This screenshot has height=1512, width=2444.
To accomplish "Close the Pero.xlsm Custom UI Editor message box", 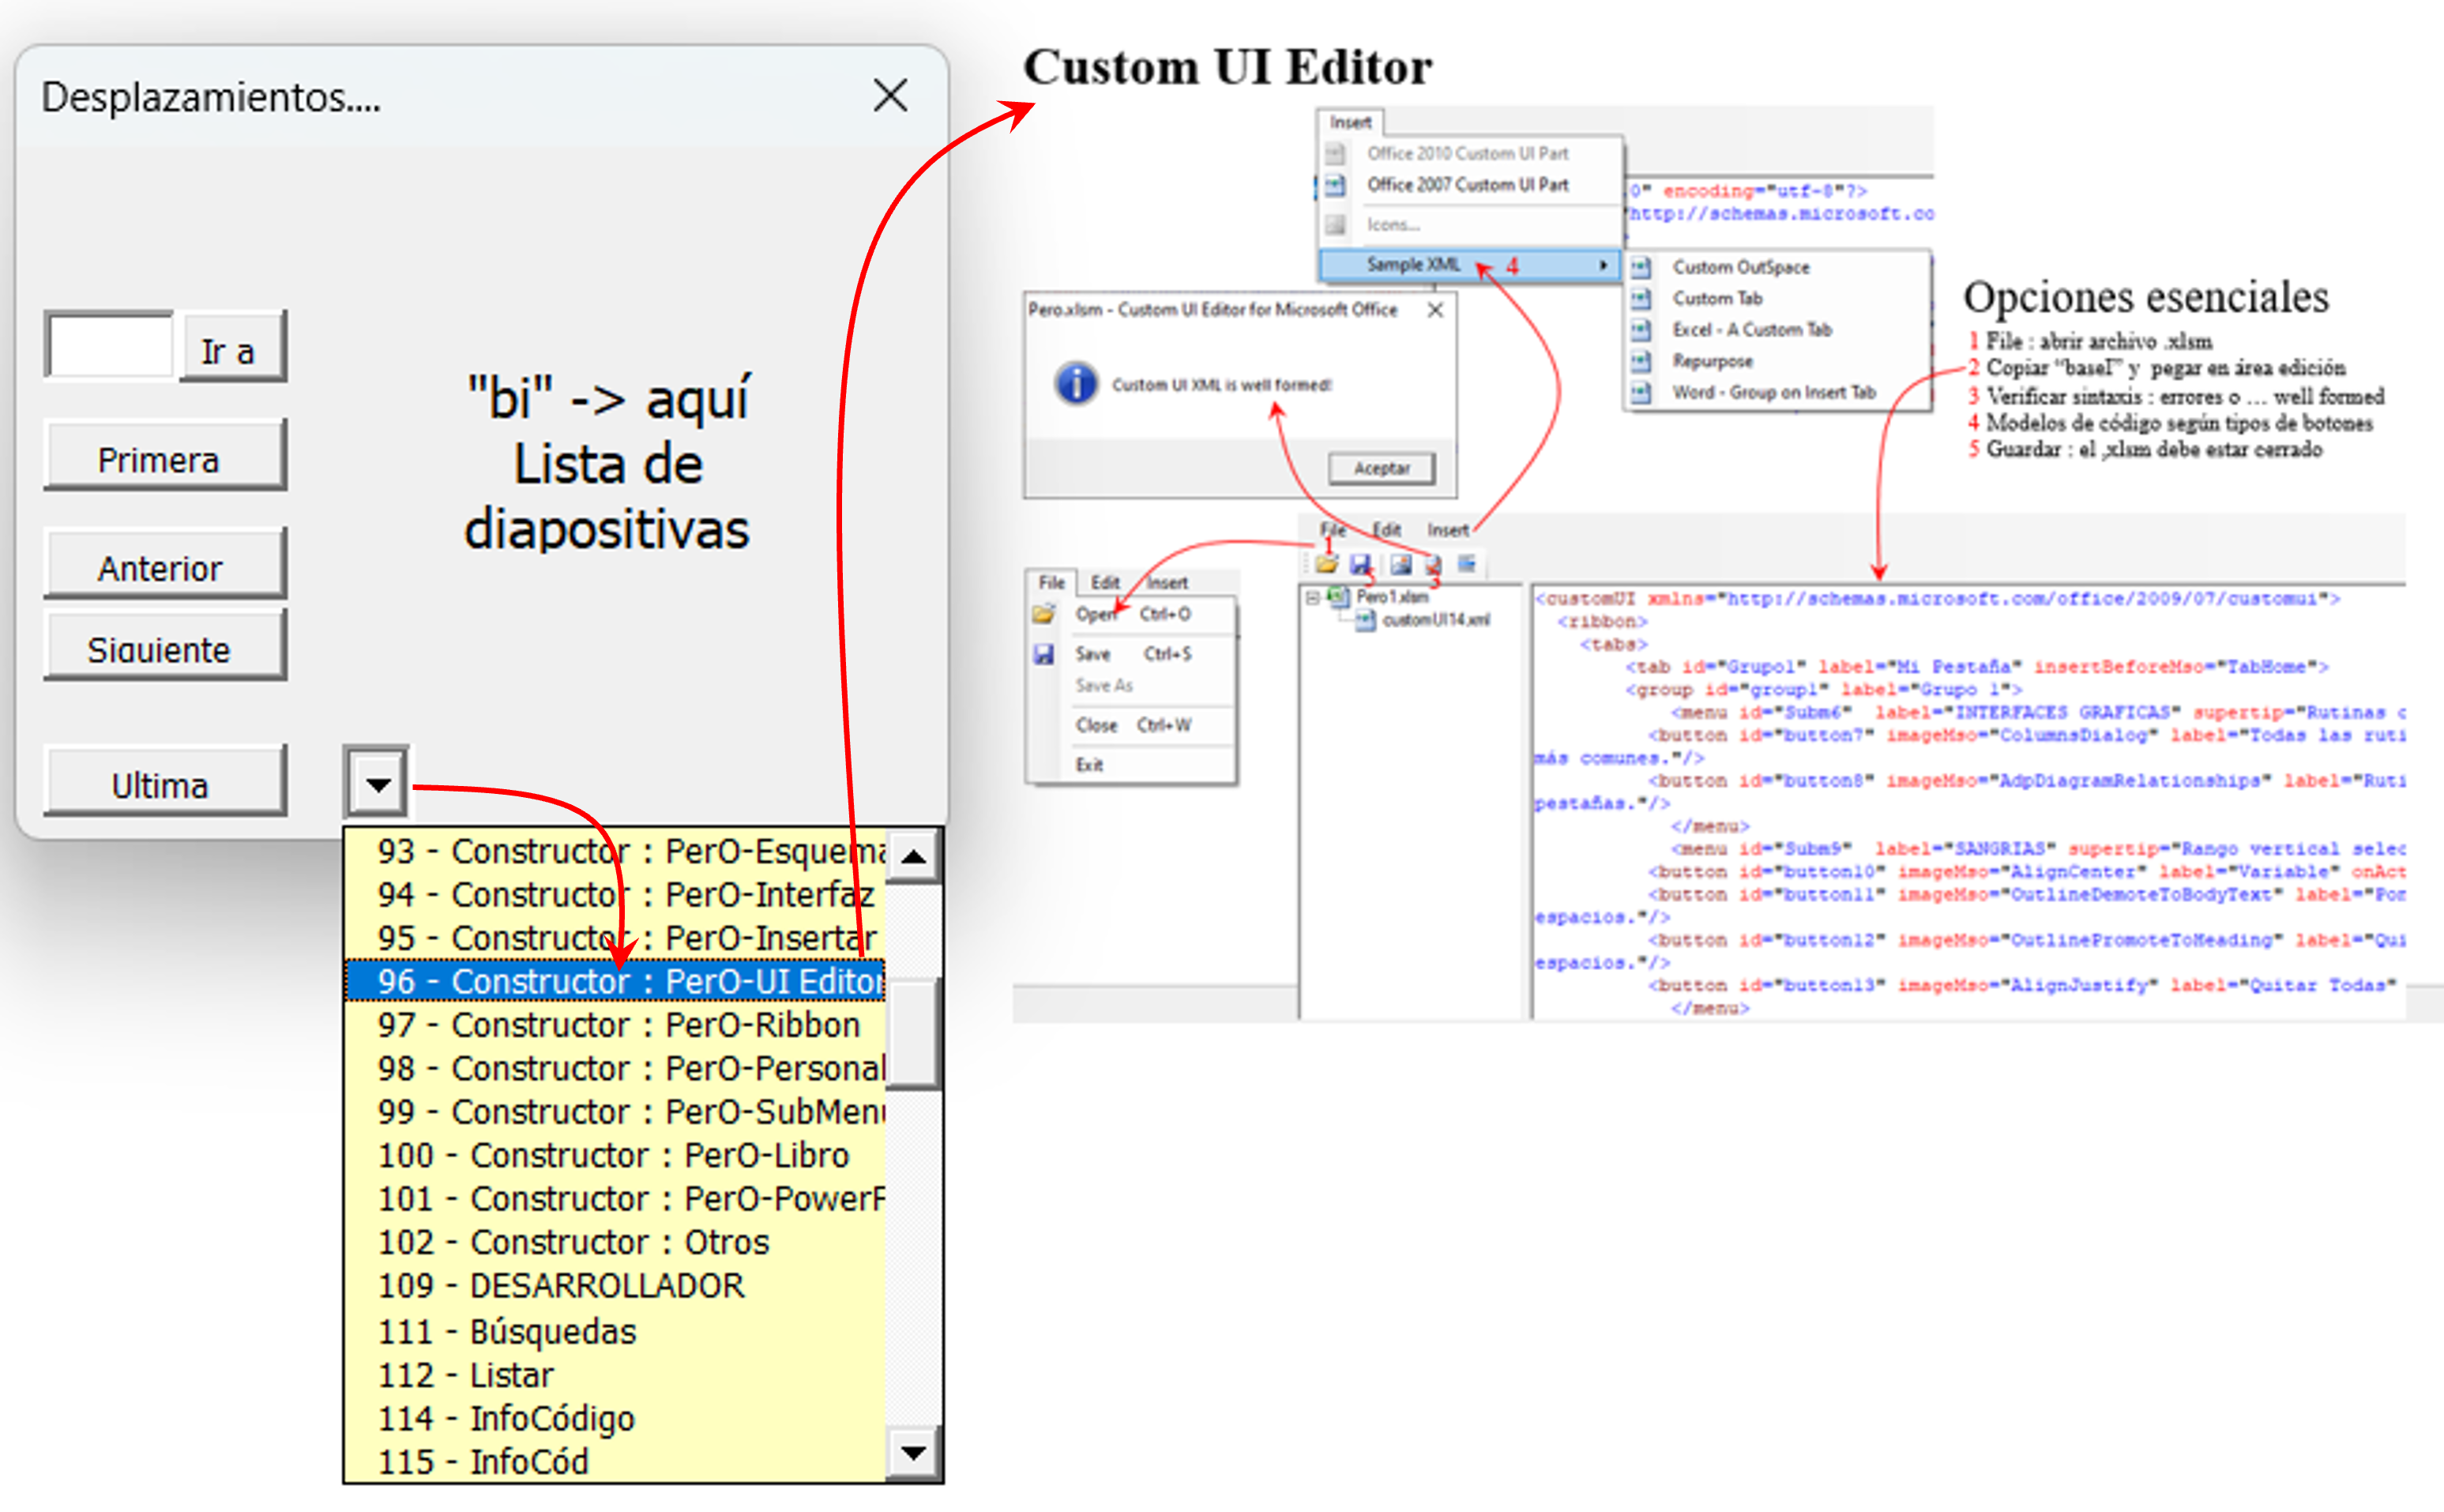I will (1435, 310).
